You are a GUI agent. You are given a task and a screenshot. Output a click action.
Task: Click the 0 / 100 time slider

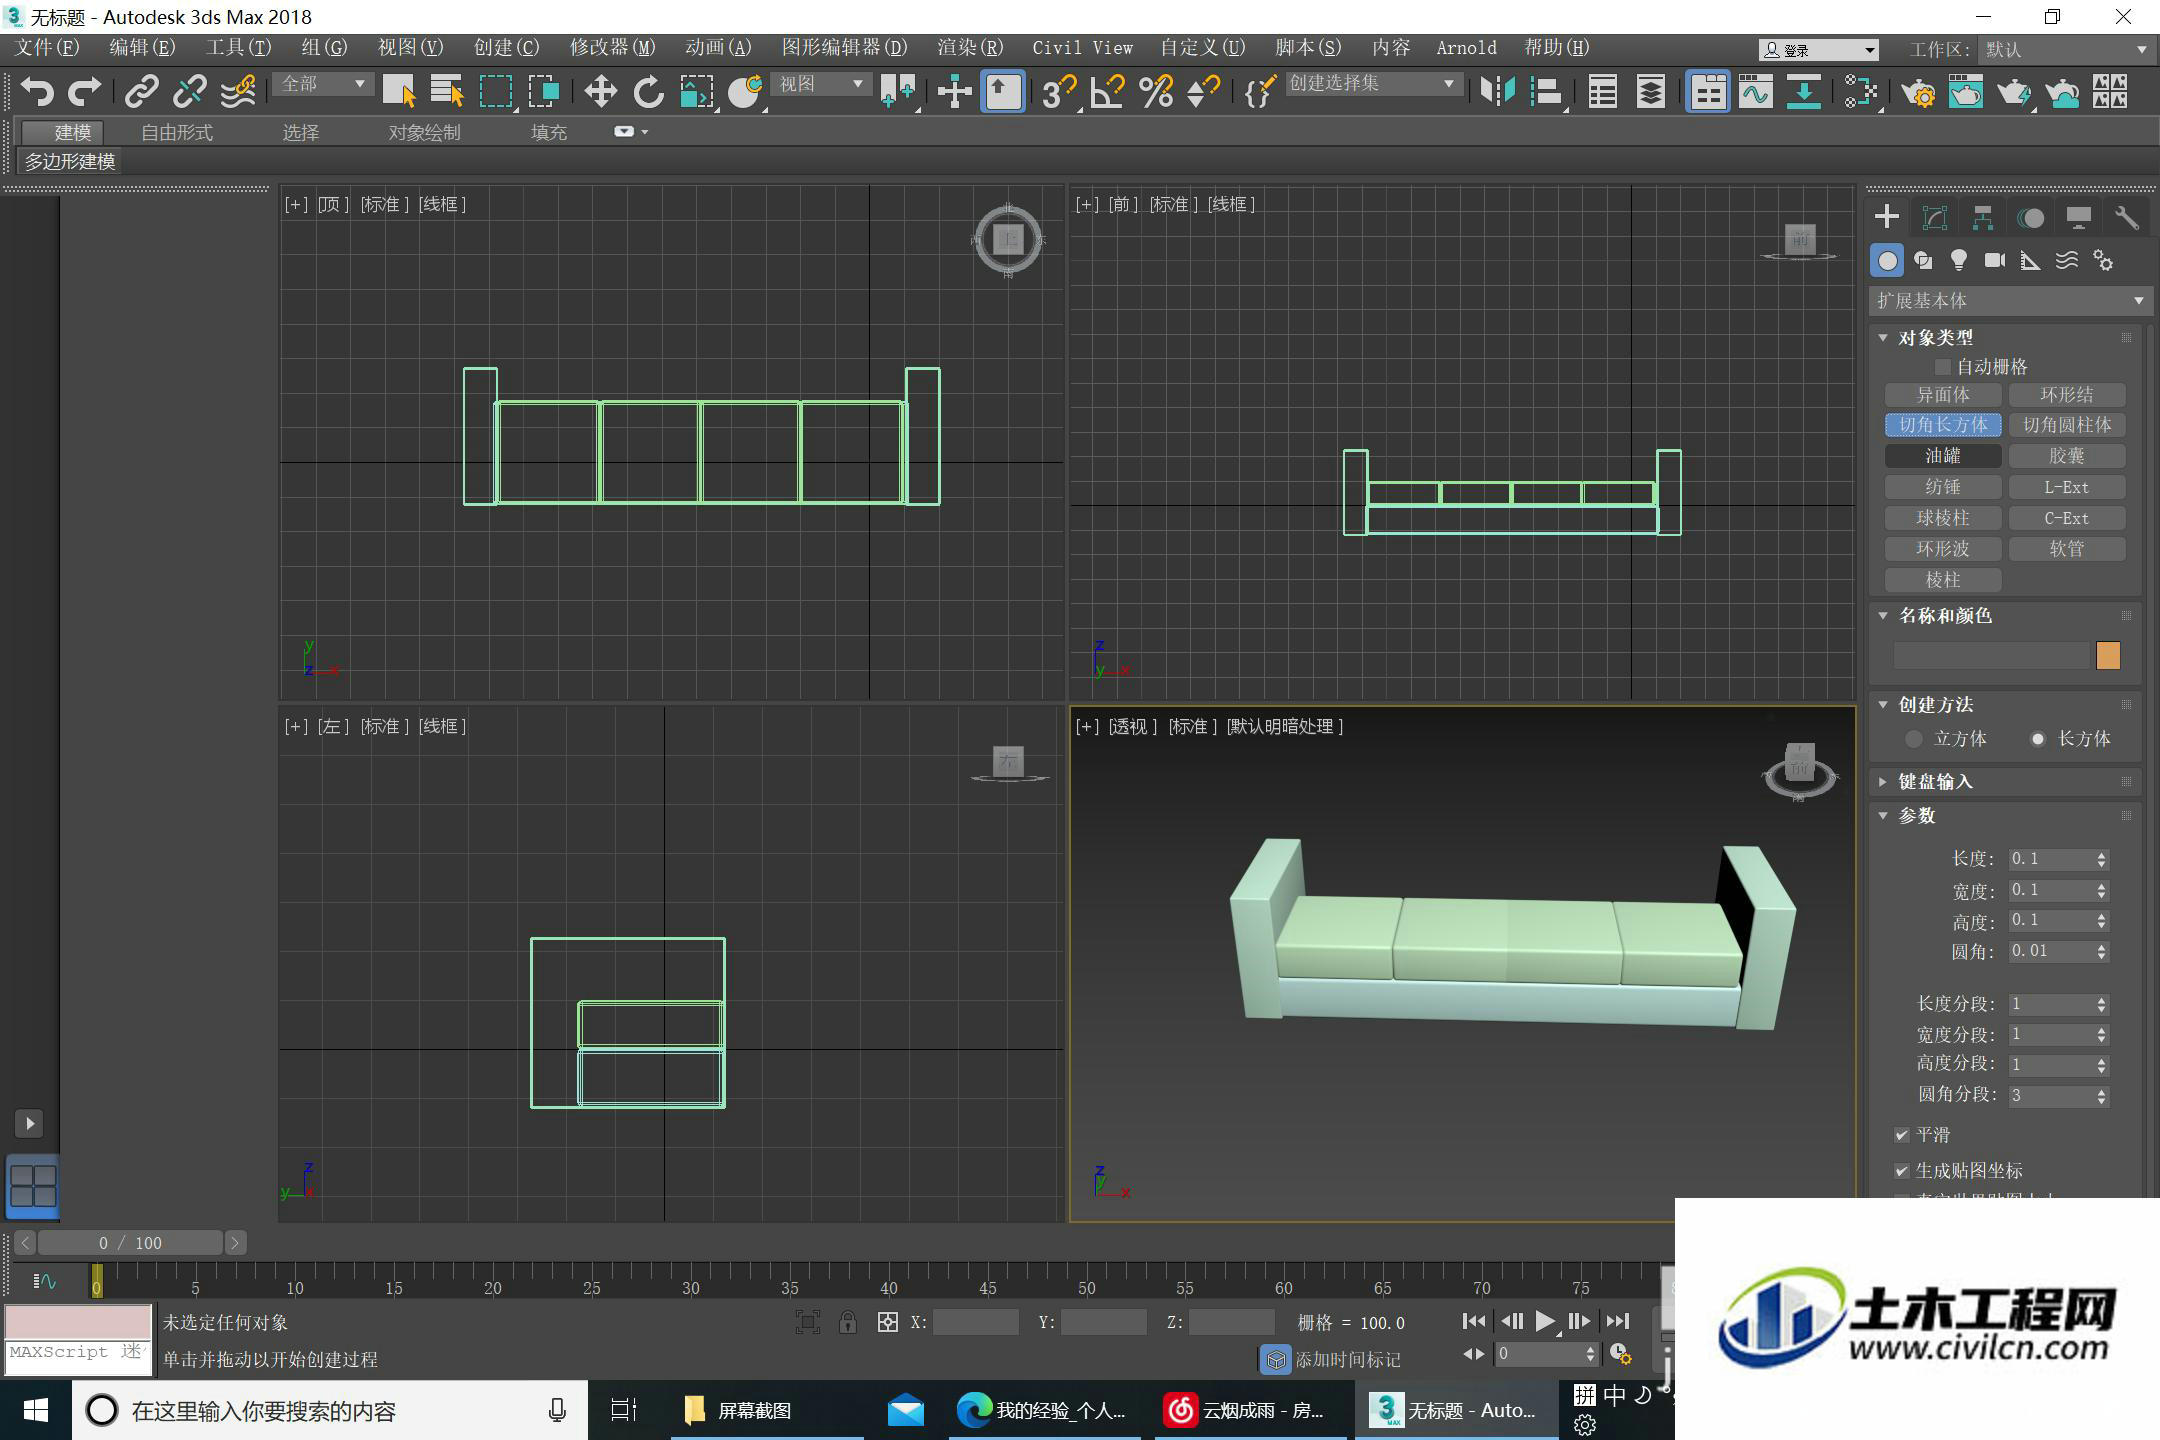tap(130, 1242)
